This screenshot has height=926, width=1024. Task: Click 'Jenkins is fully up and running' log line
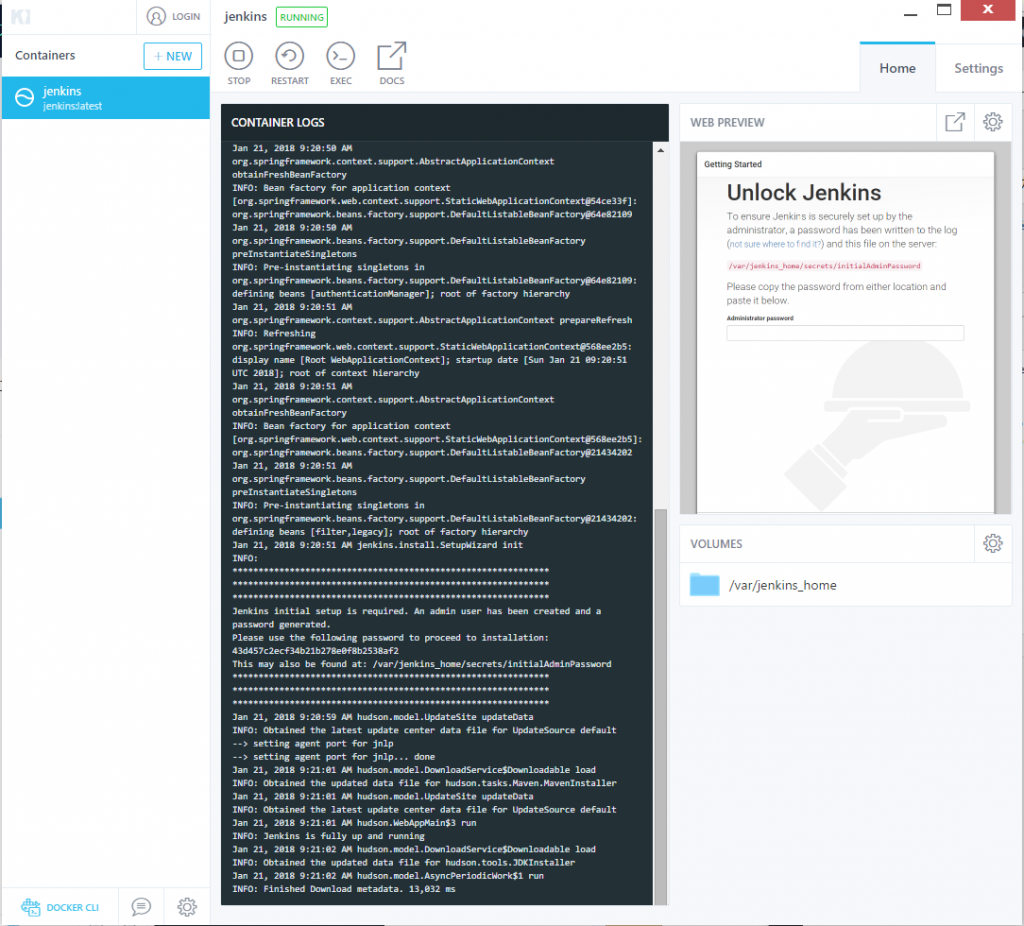(328, 836)
